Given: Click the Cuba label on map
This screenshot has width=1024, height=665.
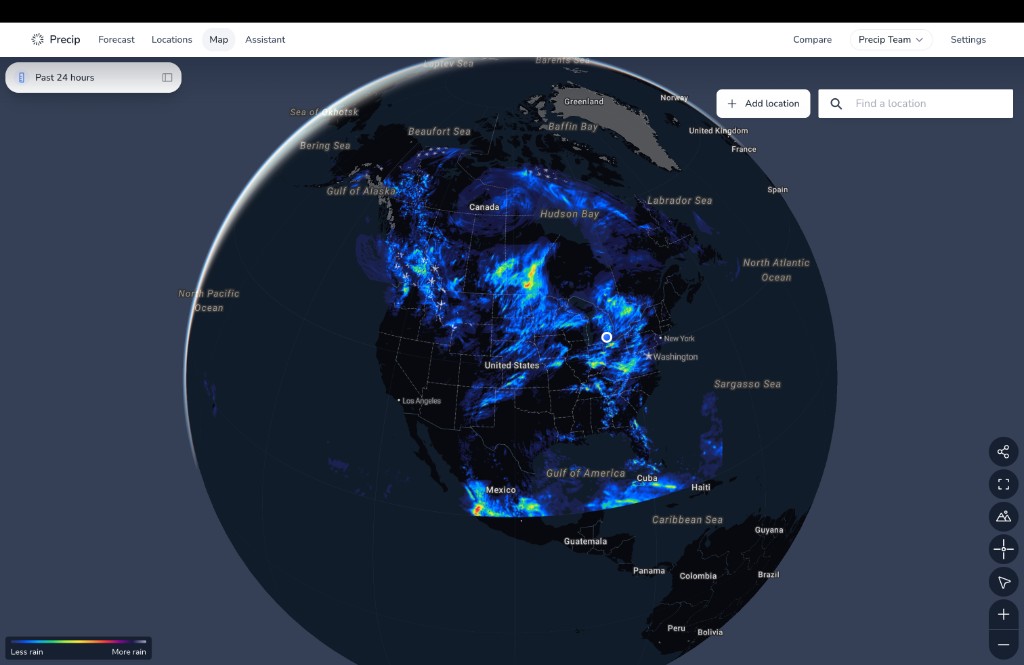Looking at the screenshot, I should [647, 478].
